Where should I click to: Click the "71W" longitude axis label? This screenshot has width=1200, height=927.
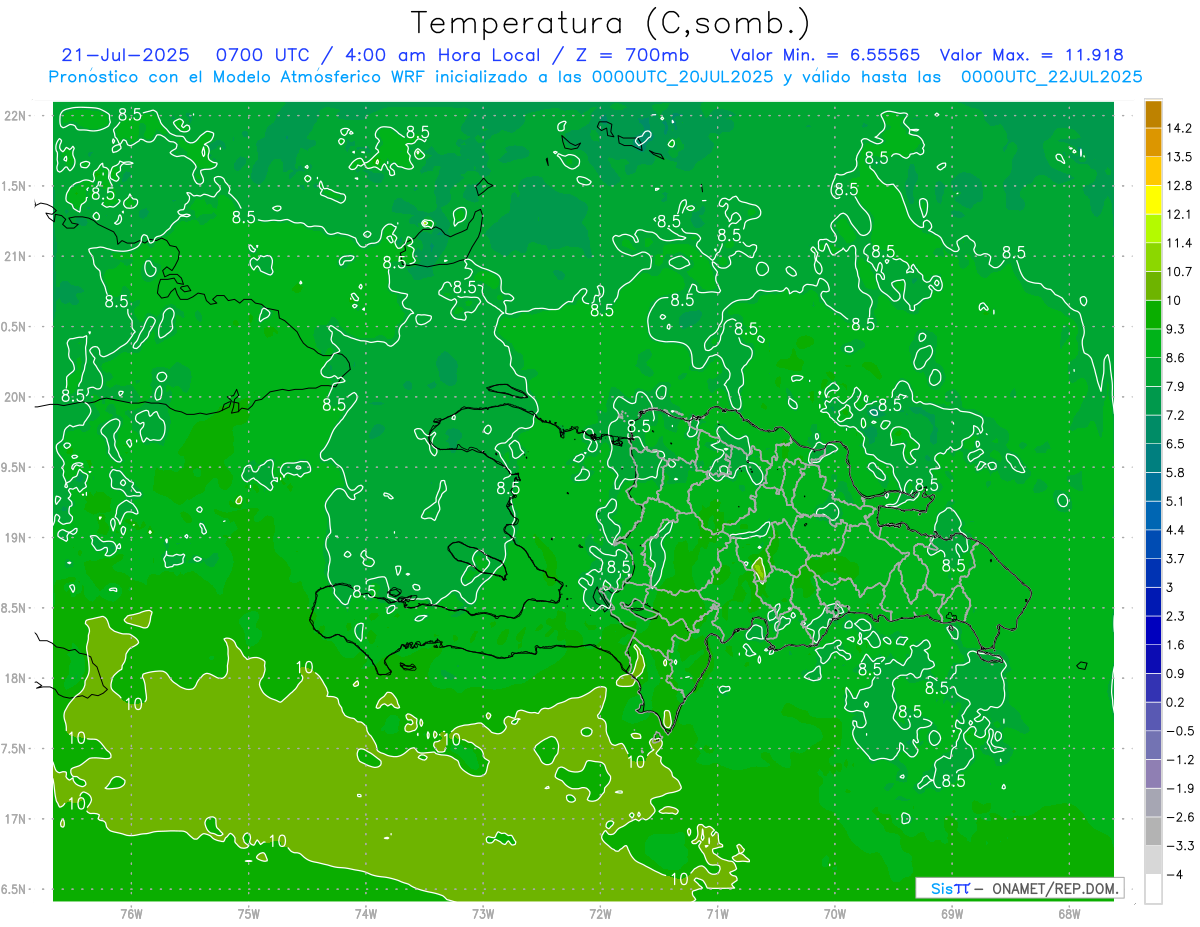pos(717,914)
